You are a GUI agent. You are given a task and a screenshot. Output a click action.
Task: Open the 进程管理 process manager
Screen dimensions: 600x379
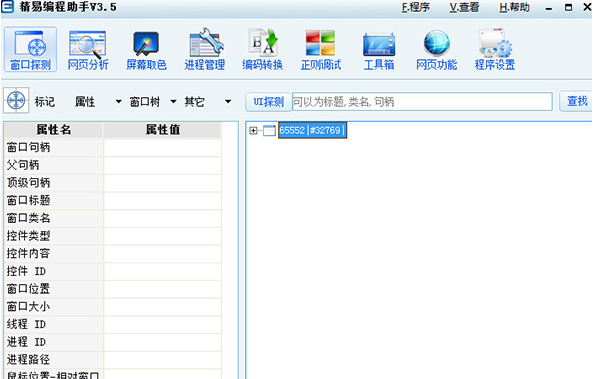click(x=204, y=49)
